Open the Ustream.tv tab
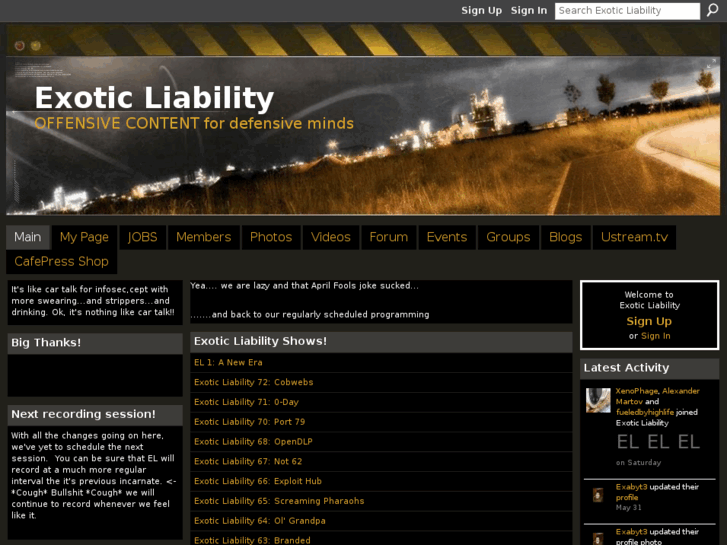 pyautogui.click(x=634, y=237)
